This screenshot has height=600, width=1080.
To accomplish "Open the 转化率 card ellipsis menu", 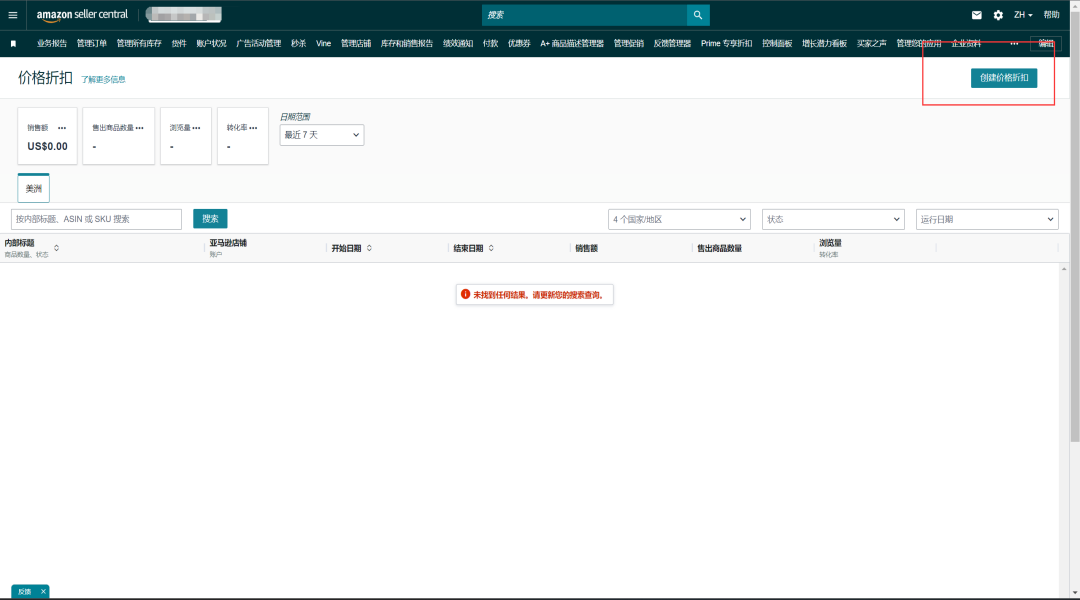I will coord(253,128).
